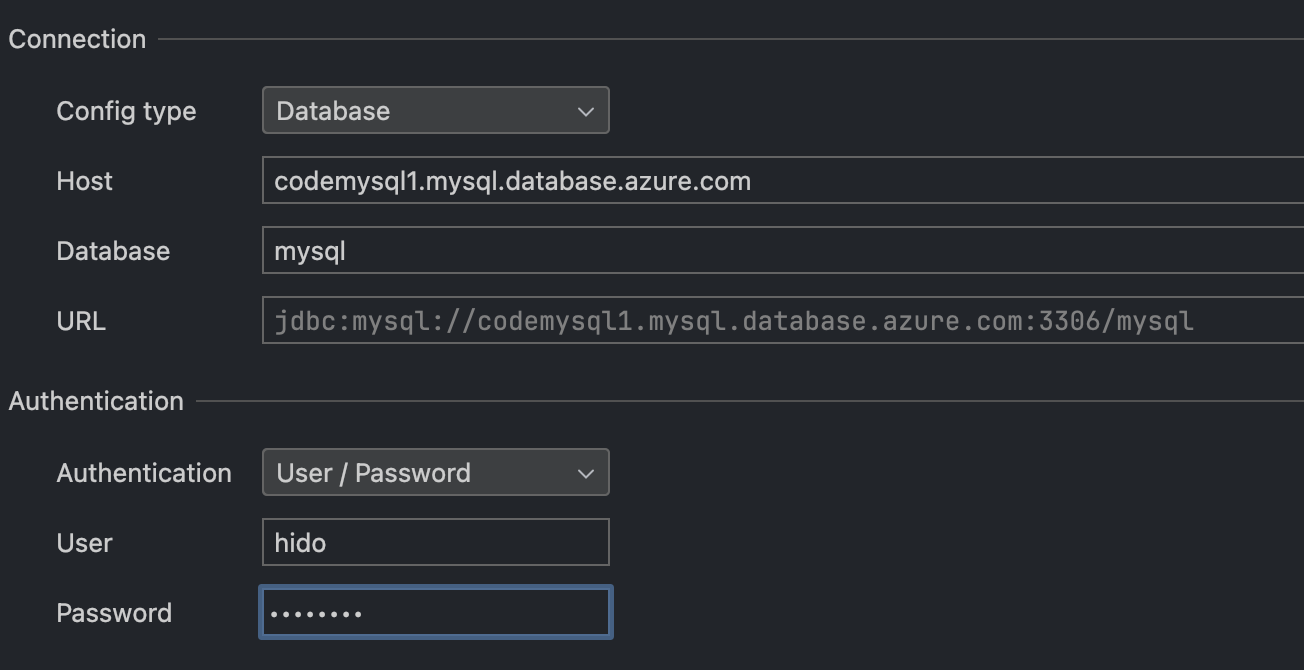Viewport: 1304px width, 670px height.
Task: Click the chevron on User / Password dropdown
Action: point(586,474)
